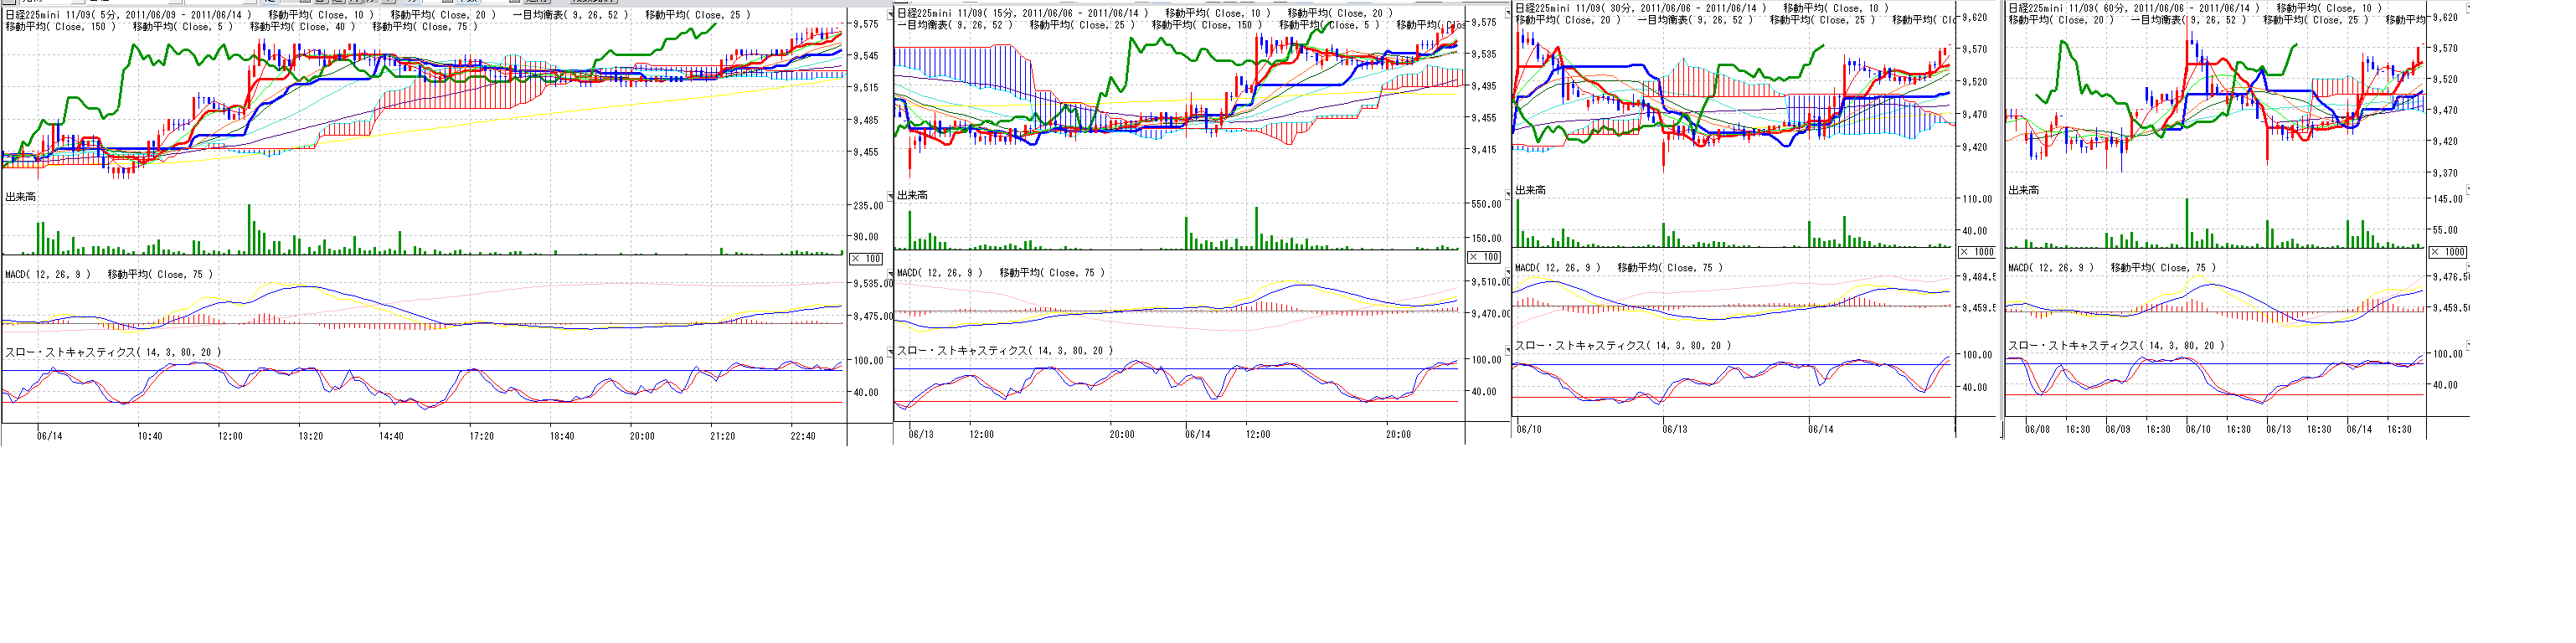Image resolution: width=2576 pixels, height=643 pixels.
Task: Select 移動平均(Close, 75) label in 5-minute MACD pane
Action: click(x=160, y=274)
